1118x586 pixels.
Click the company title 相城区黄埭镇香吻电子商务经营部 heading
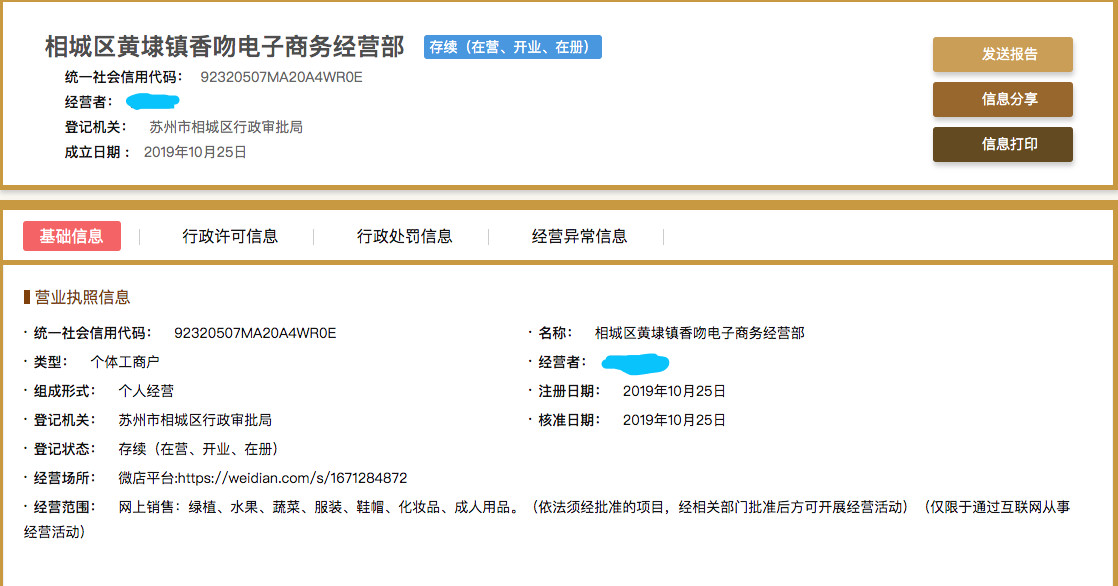225,46
